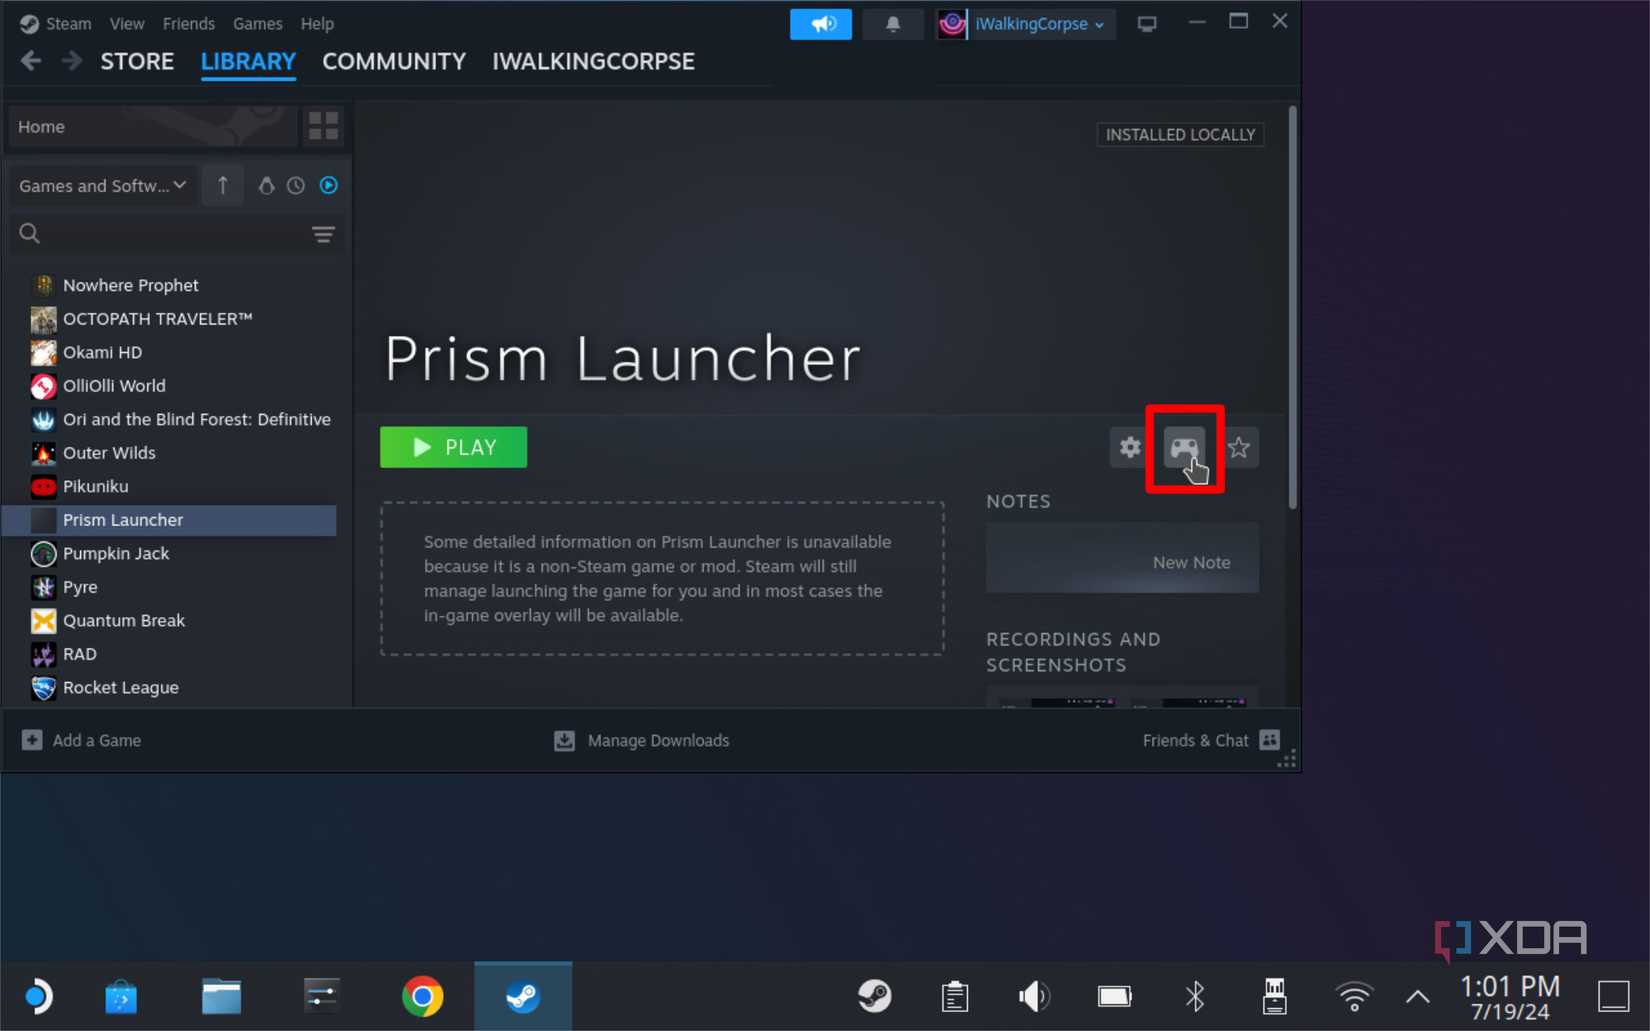Select RAD in the game list
The height and width of the screenshot is (1031, 1650).
(x=169, y=654)
